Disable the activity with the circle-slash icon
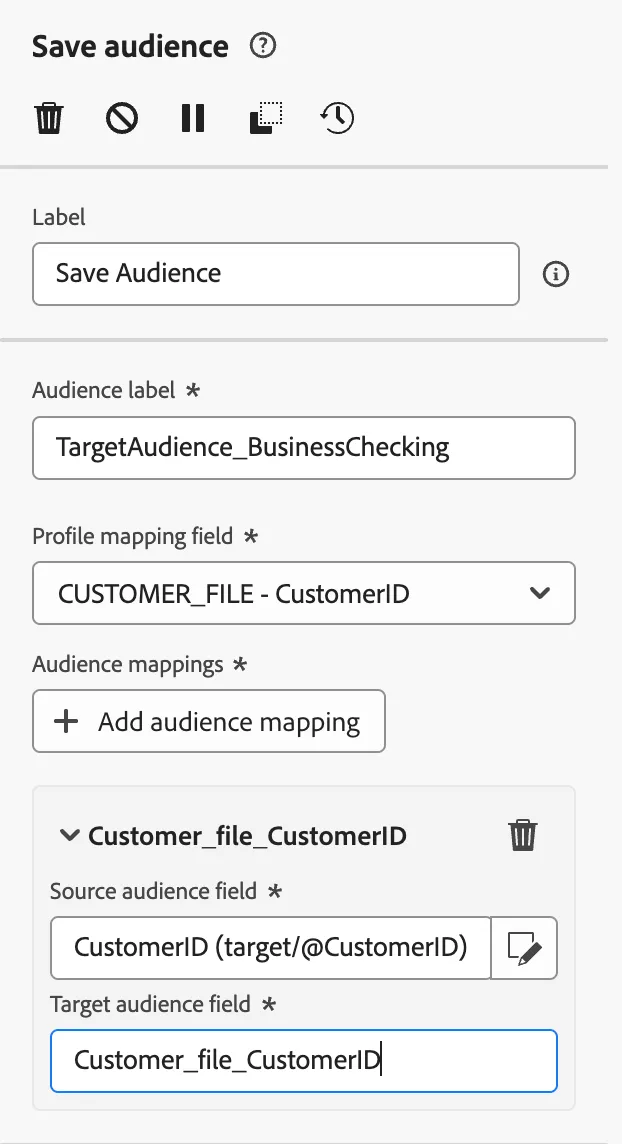622x1144 pixels. pos(122,117)
